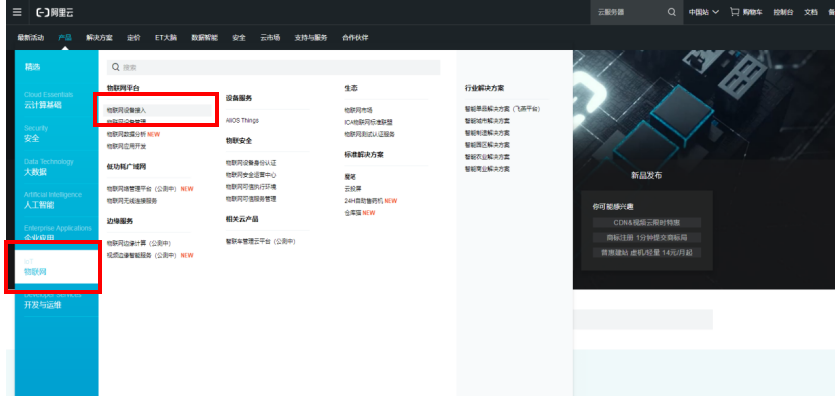Open 物联网测试认证服务 link
The width and height of the screenshot is (835, 396).
370,134
